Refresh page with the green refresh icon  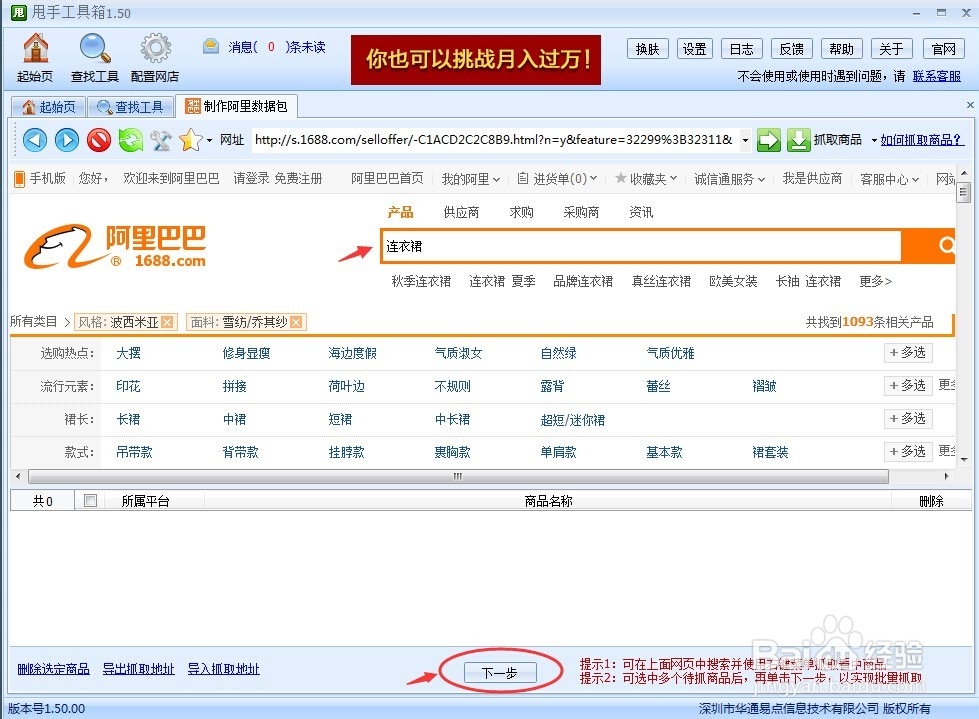tap(130, 140)
